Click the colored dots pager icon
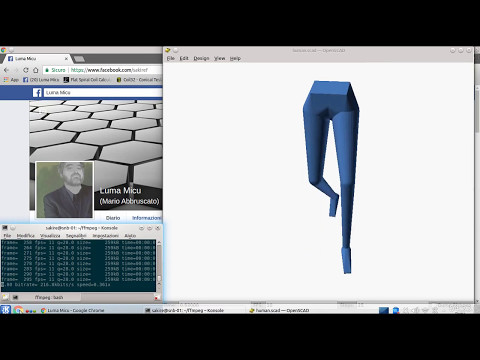 pos(31,311)
